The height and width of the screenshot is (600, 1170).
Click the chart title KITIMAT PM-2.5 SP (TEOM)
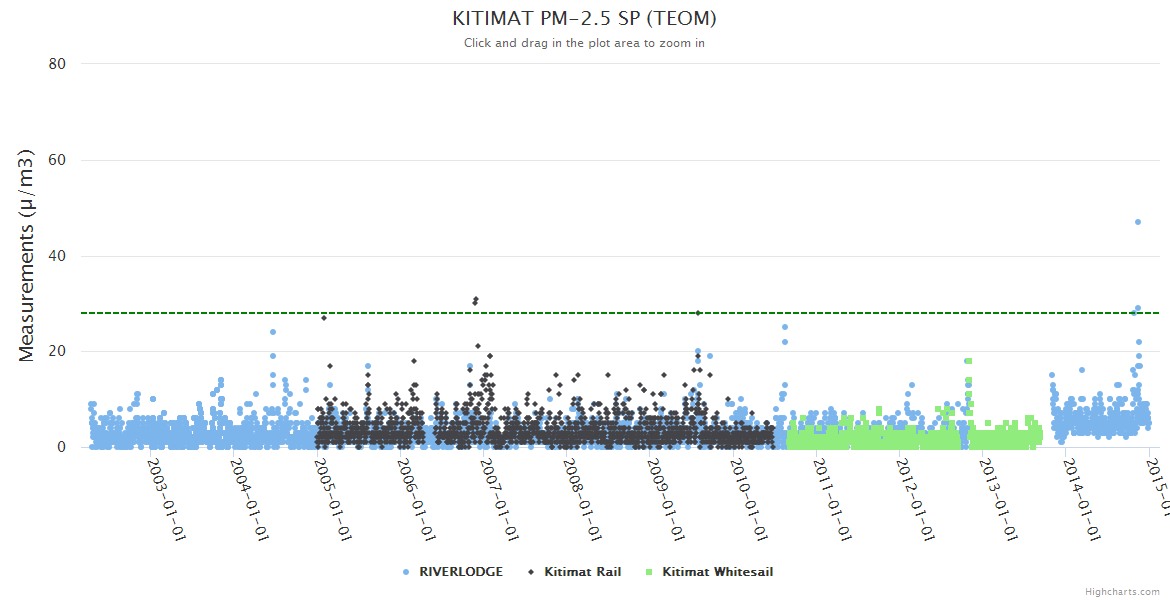[584, 19]
